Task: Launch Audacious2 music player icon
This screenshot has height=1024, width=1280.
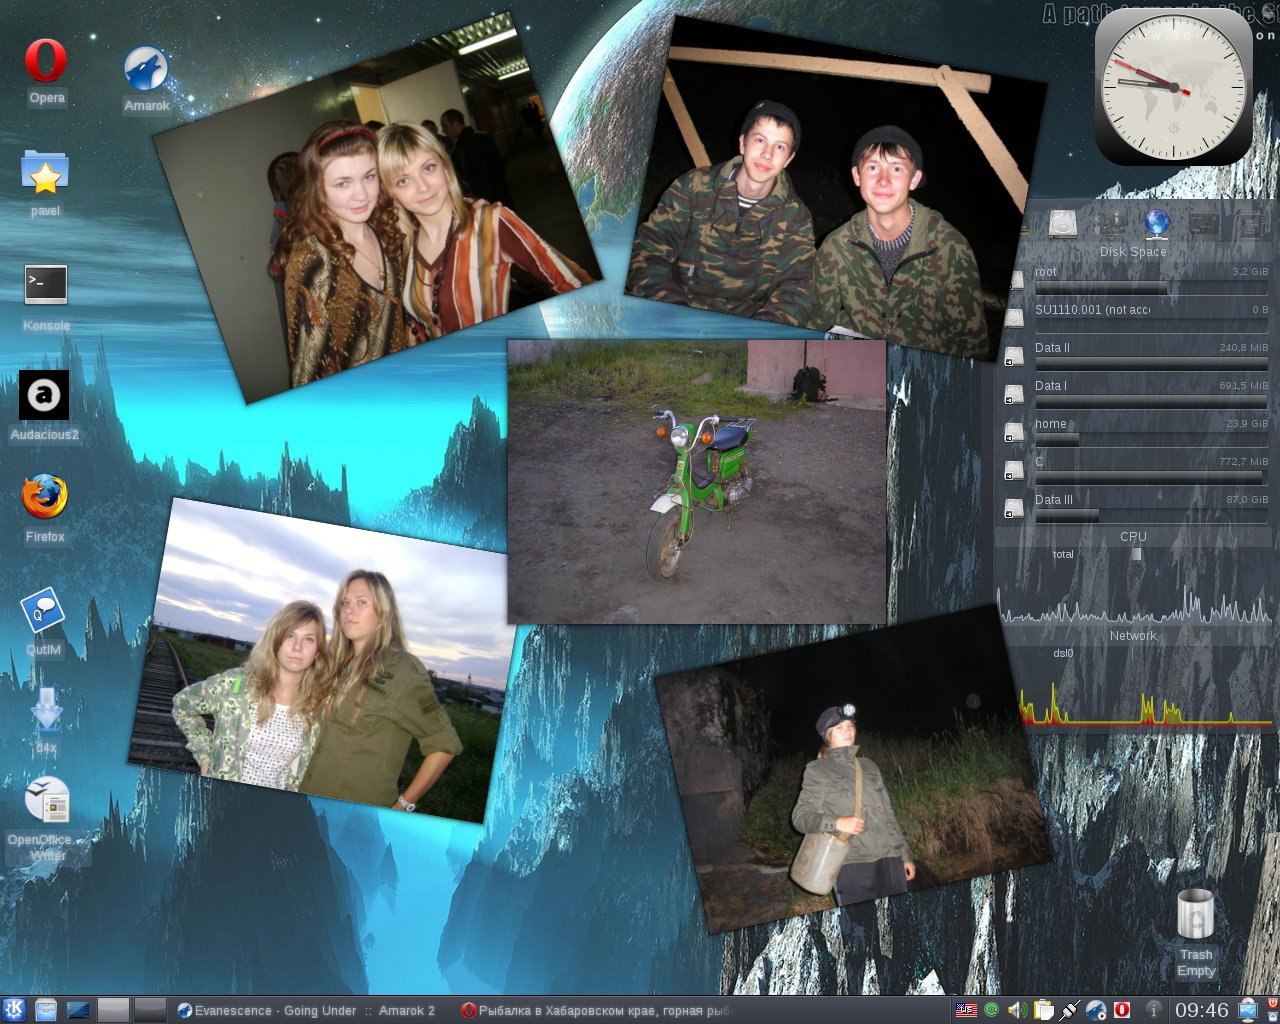Action: click(44, 396)
